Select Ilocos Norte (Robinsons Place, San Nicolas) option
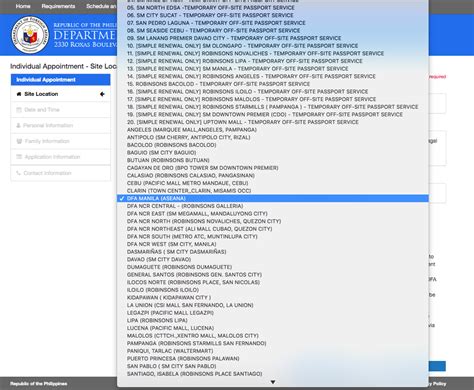 pyautogui.click(x=273, y=282)
